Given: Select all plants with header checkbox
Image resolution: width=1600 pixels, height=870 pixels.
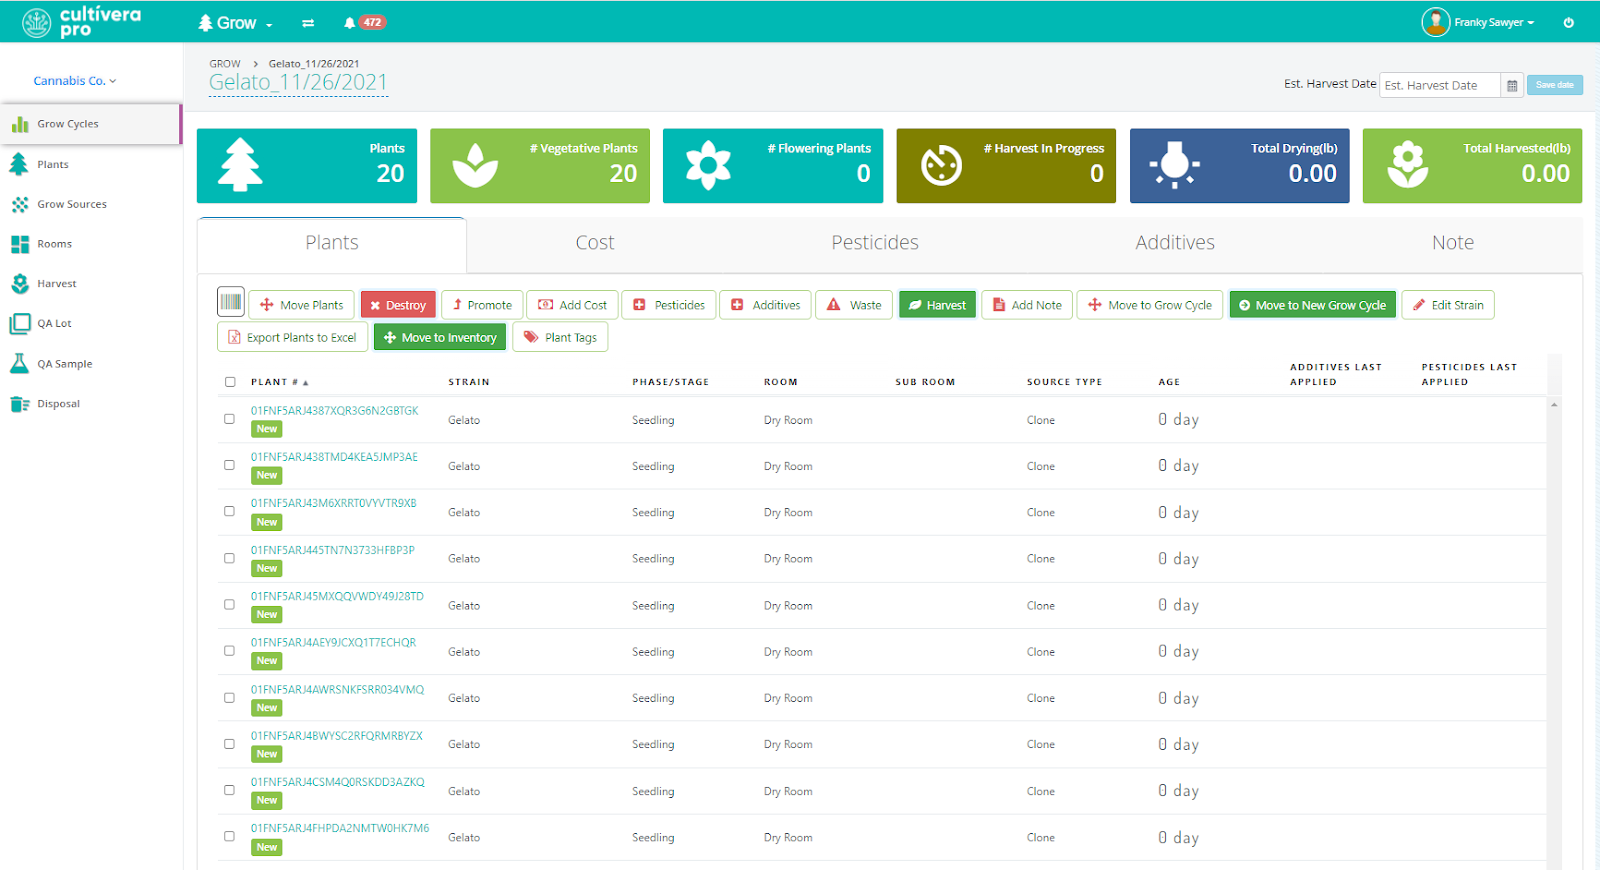Looking at the screenshot, I should 230,382.
